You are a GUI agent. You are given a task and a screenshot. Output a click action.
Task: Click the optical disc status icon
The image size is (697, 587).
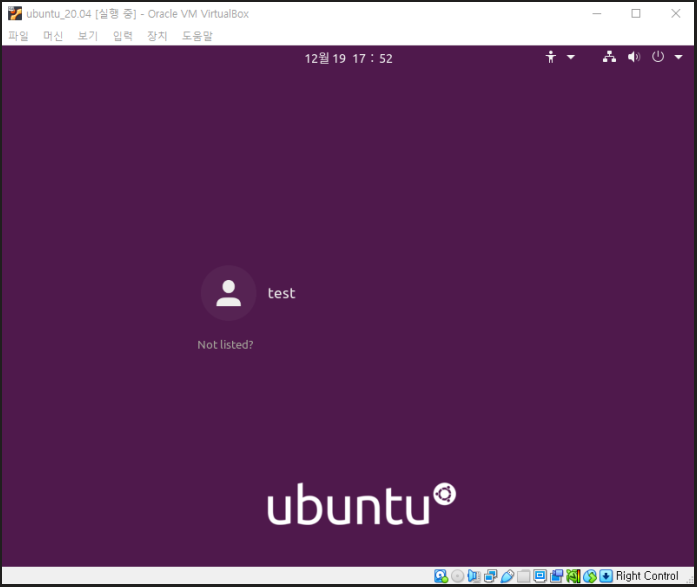click(457, 576)
